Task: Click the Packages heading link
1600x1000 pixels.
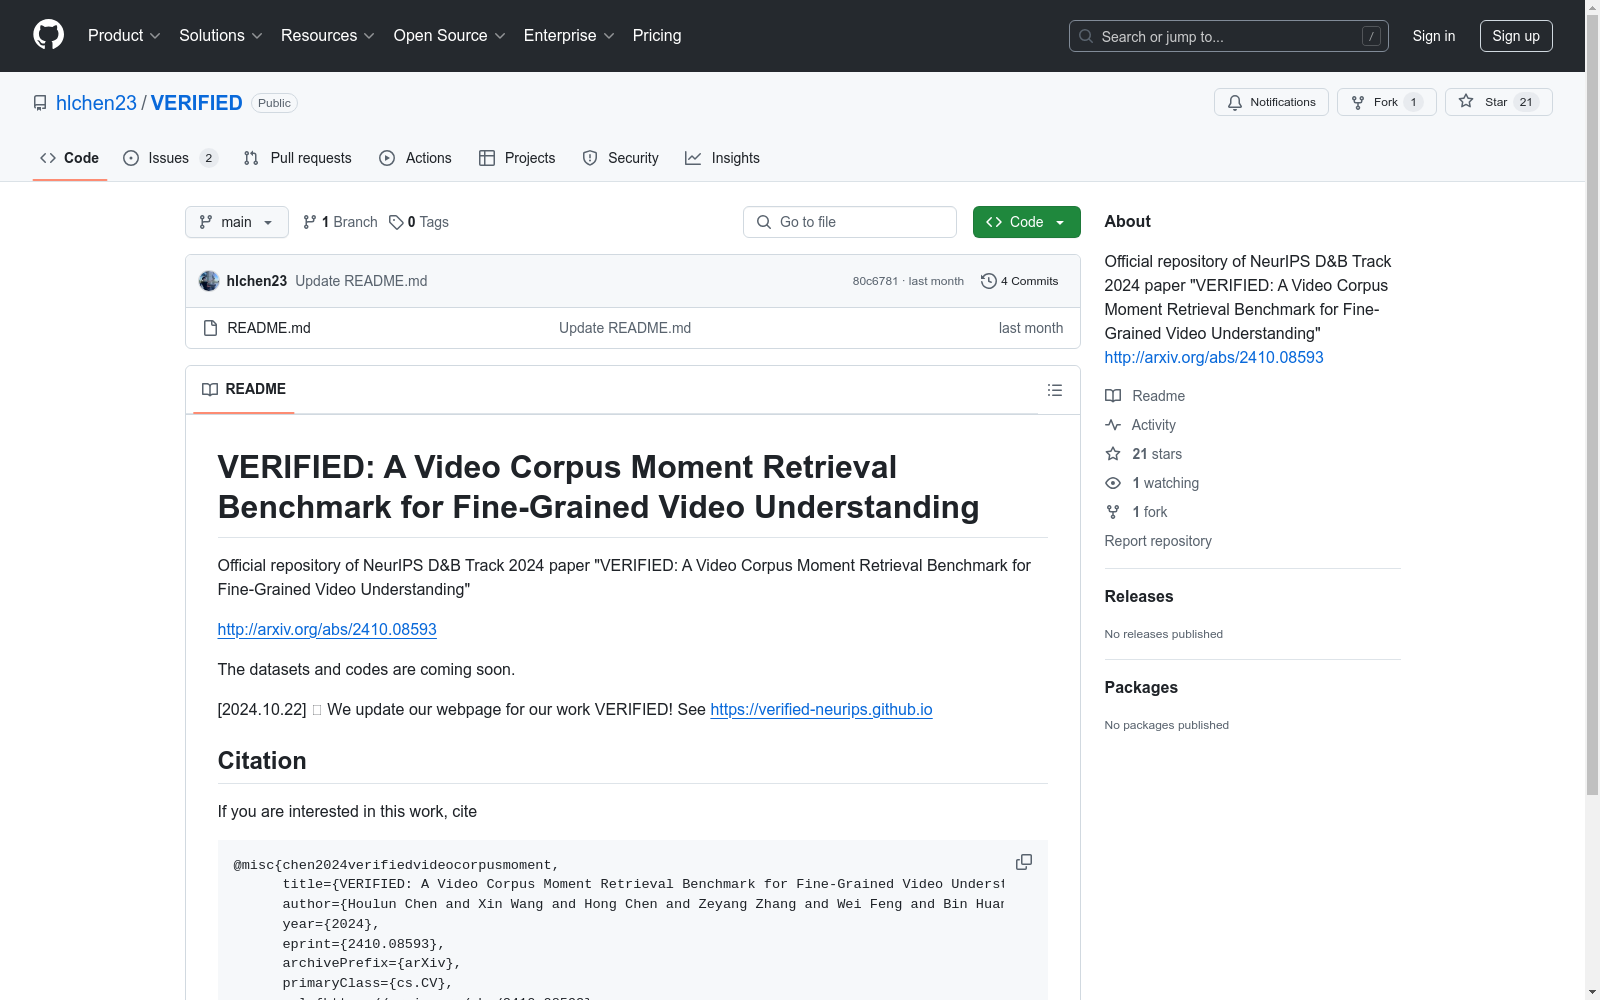Action: pyautogui.click(x=1141, y=687)
